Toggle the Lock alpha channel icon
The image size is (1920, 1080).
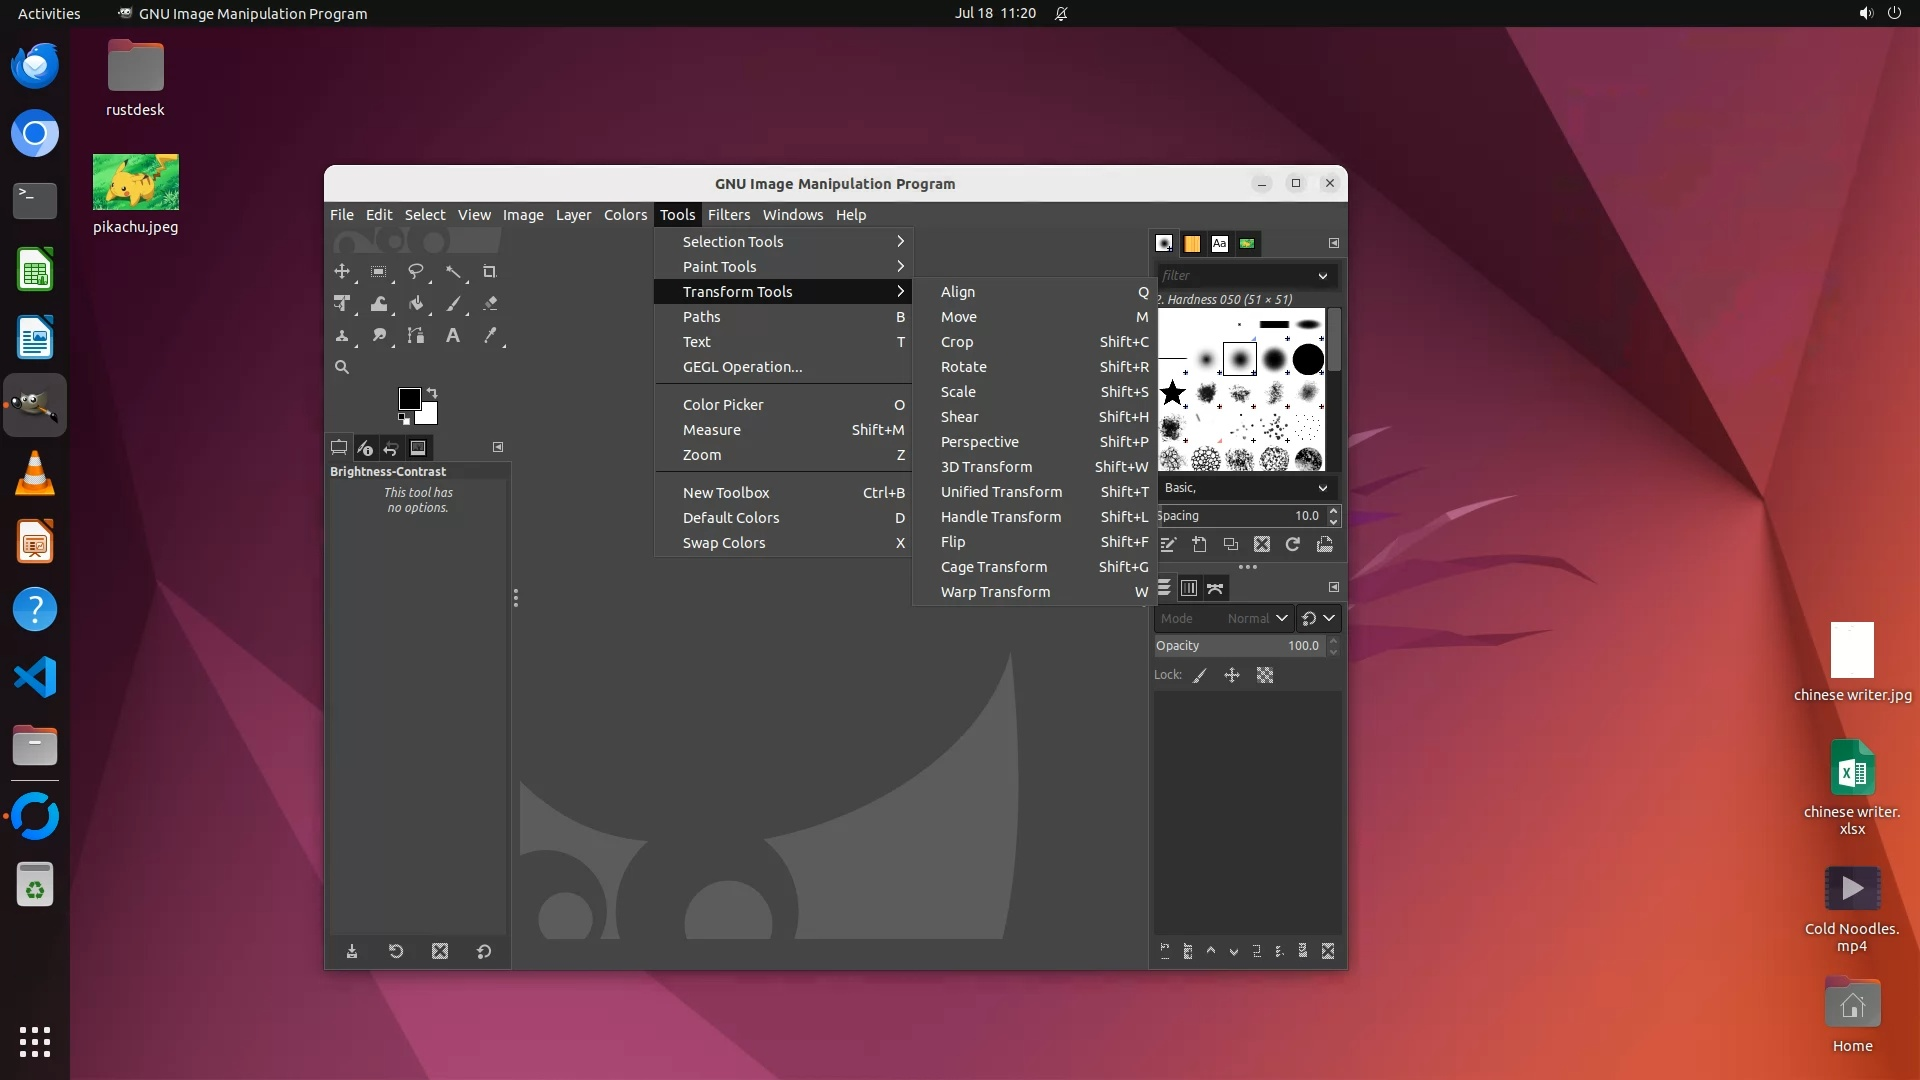click(1265, 675)
